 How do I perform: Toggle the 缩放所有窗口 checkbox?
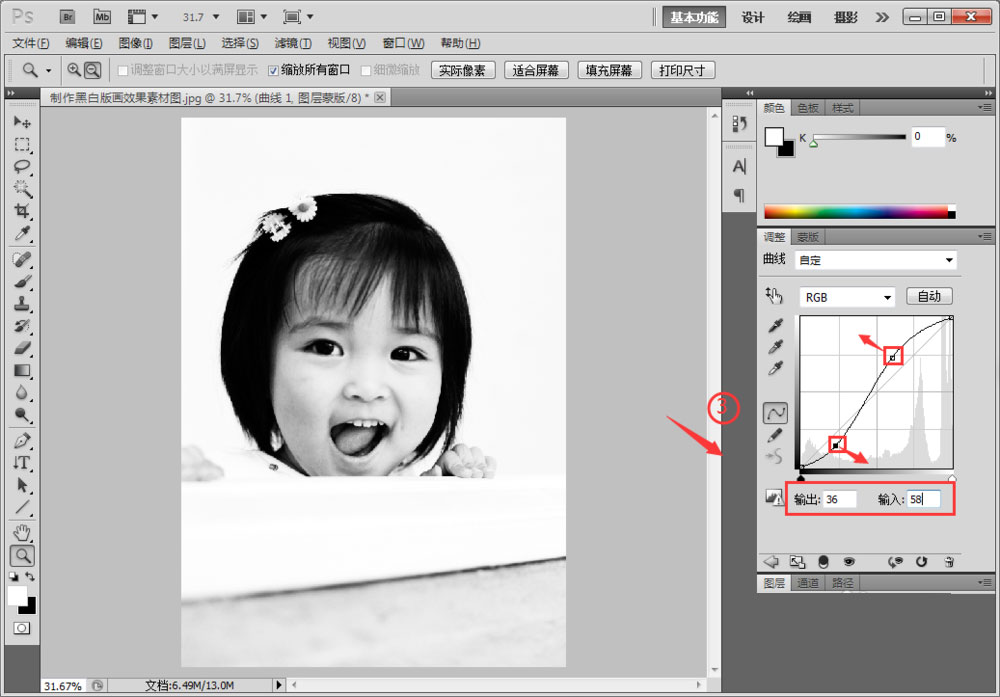point(274,70)
